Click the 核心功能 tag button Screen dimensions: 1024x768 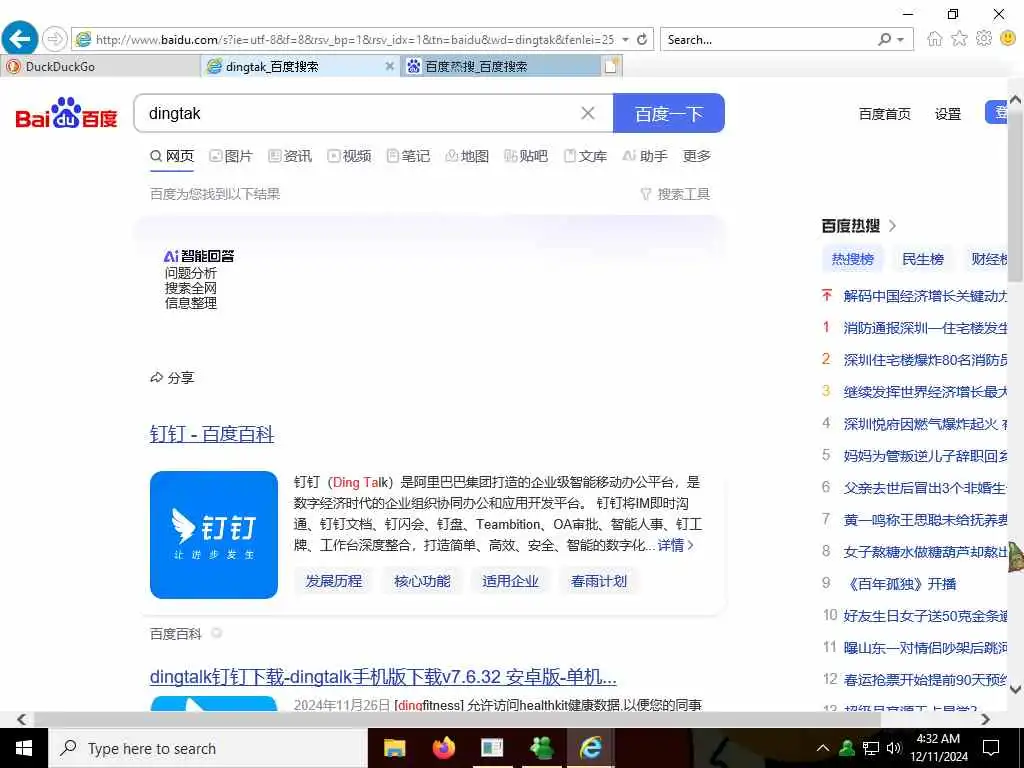[422, 581]
